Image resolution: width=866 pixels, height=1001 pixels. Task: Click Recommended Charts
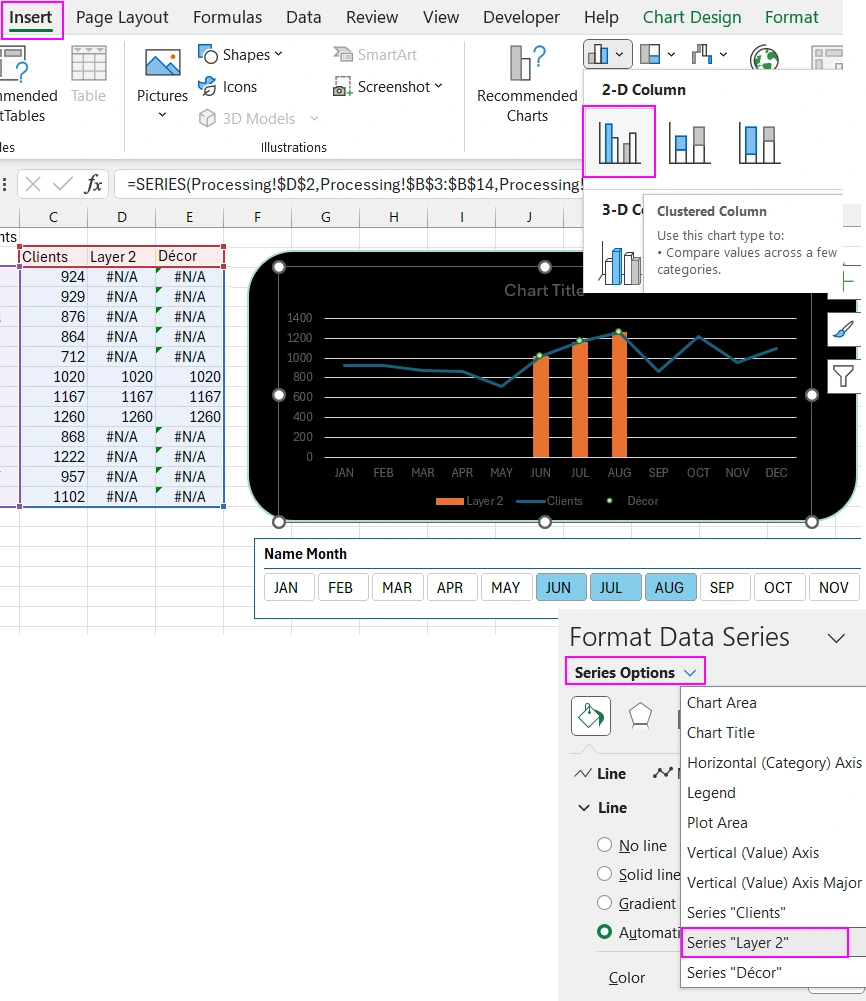tap(525, 90)
